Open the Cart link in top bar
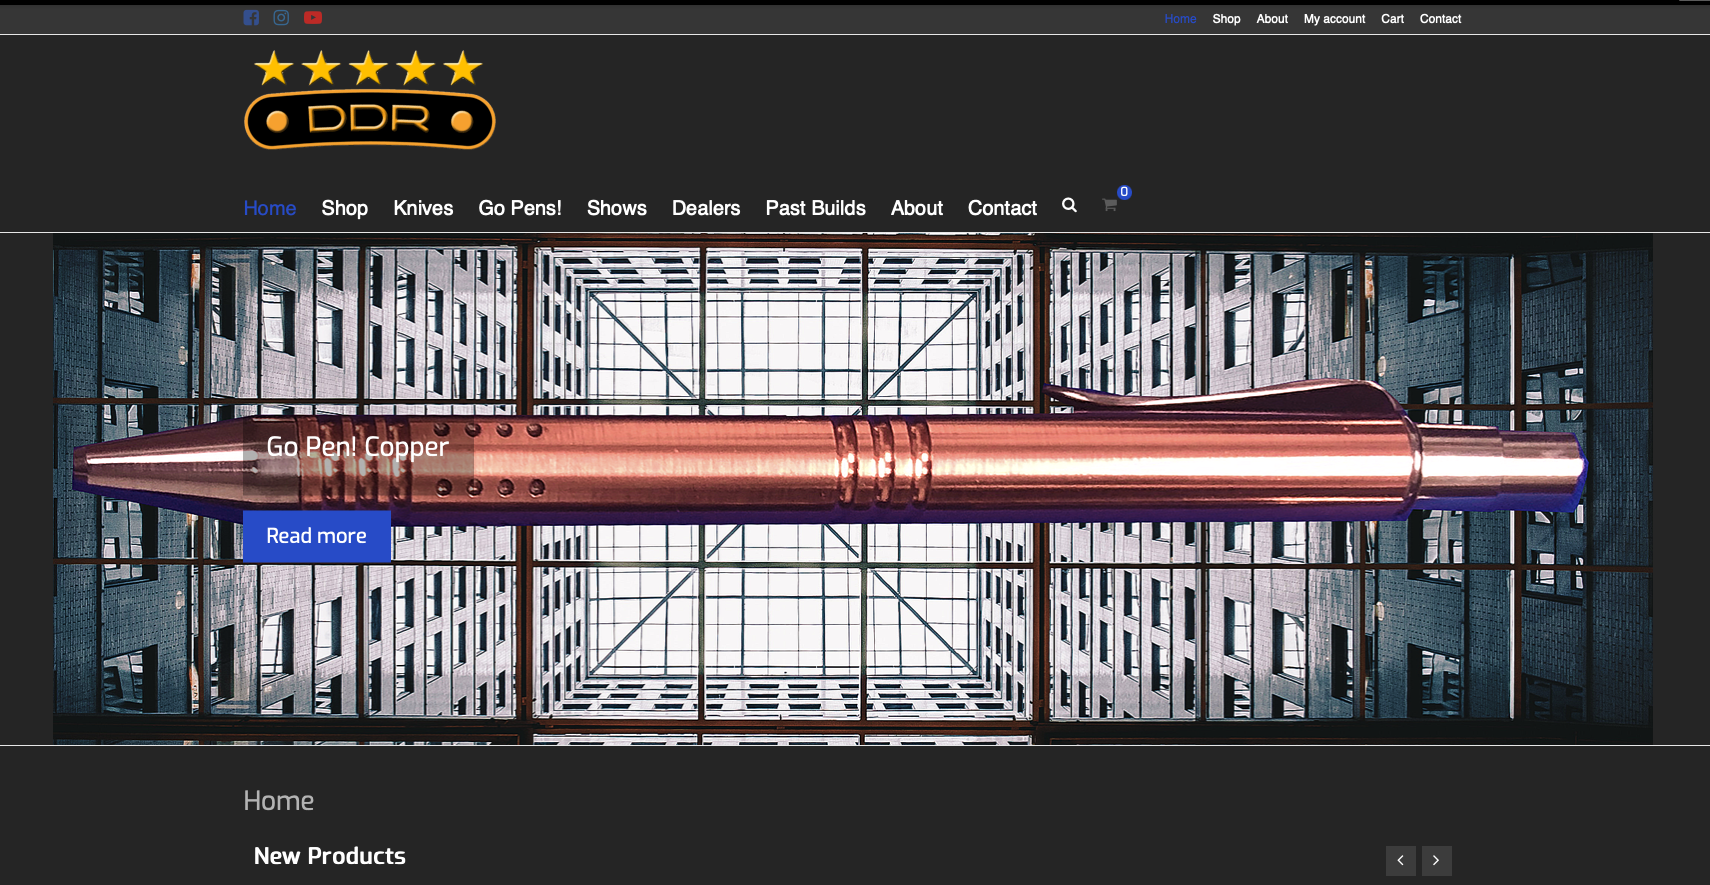 click(1392, 19)
